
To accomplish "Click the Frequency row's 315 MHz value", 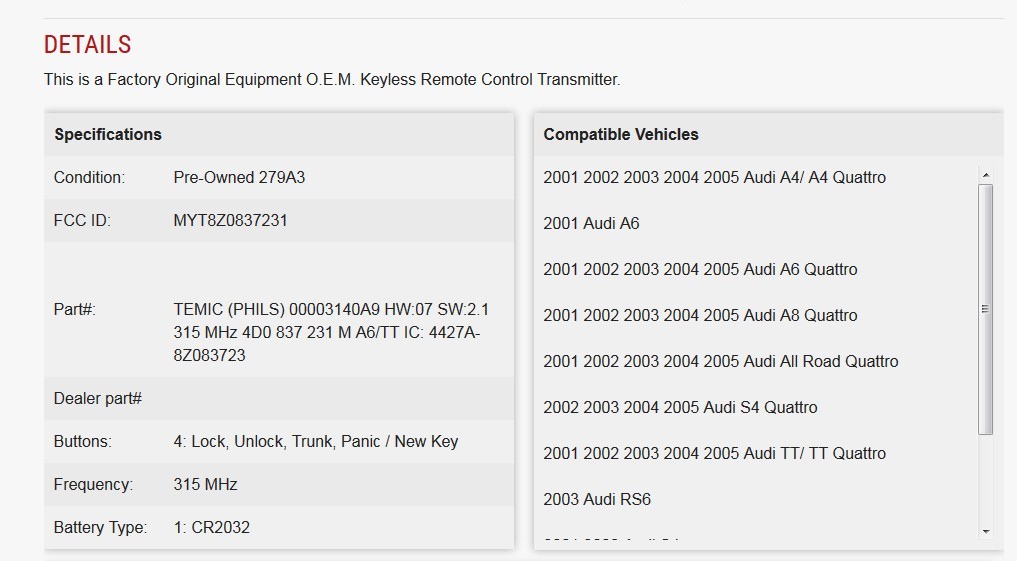I will (x=205, y=484).
